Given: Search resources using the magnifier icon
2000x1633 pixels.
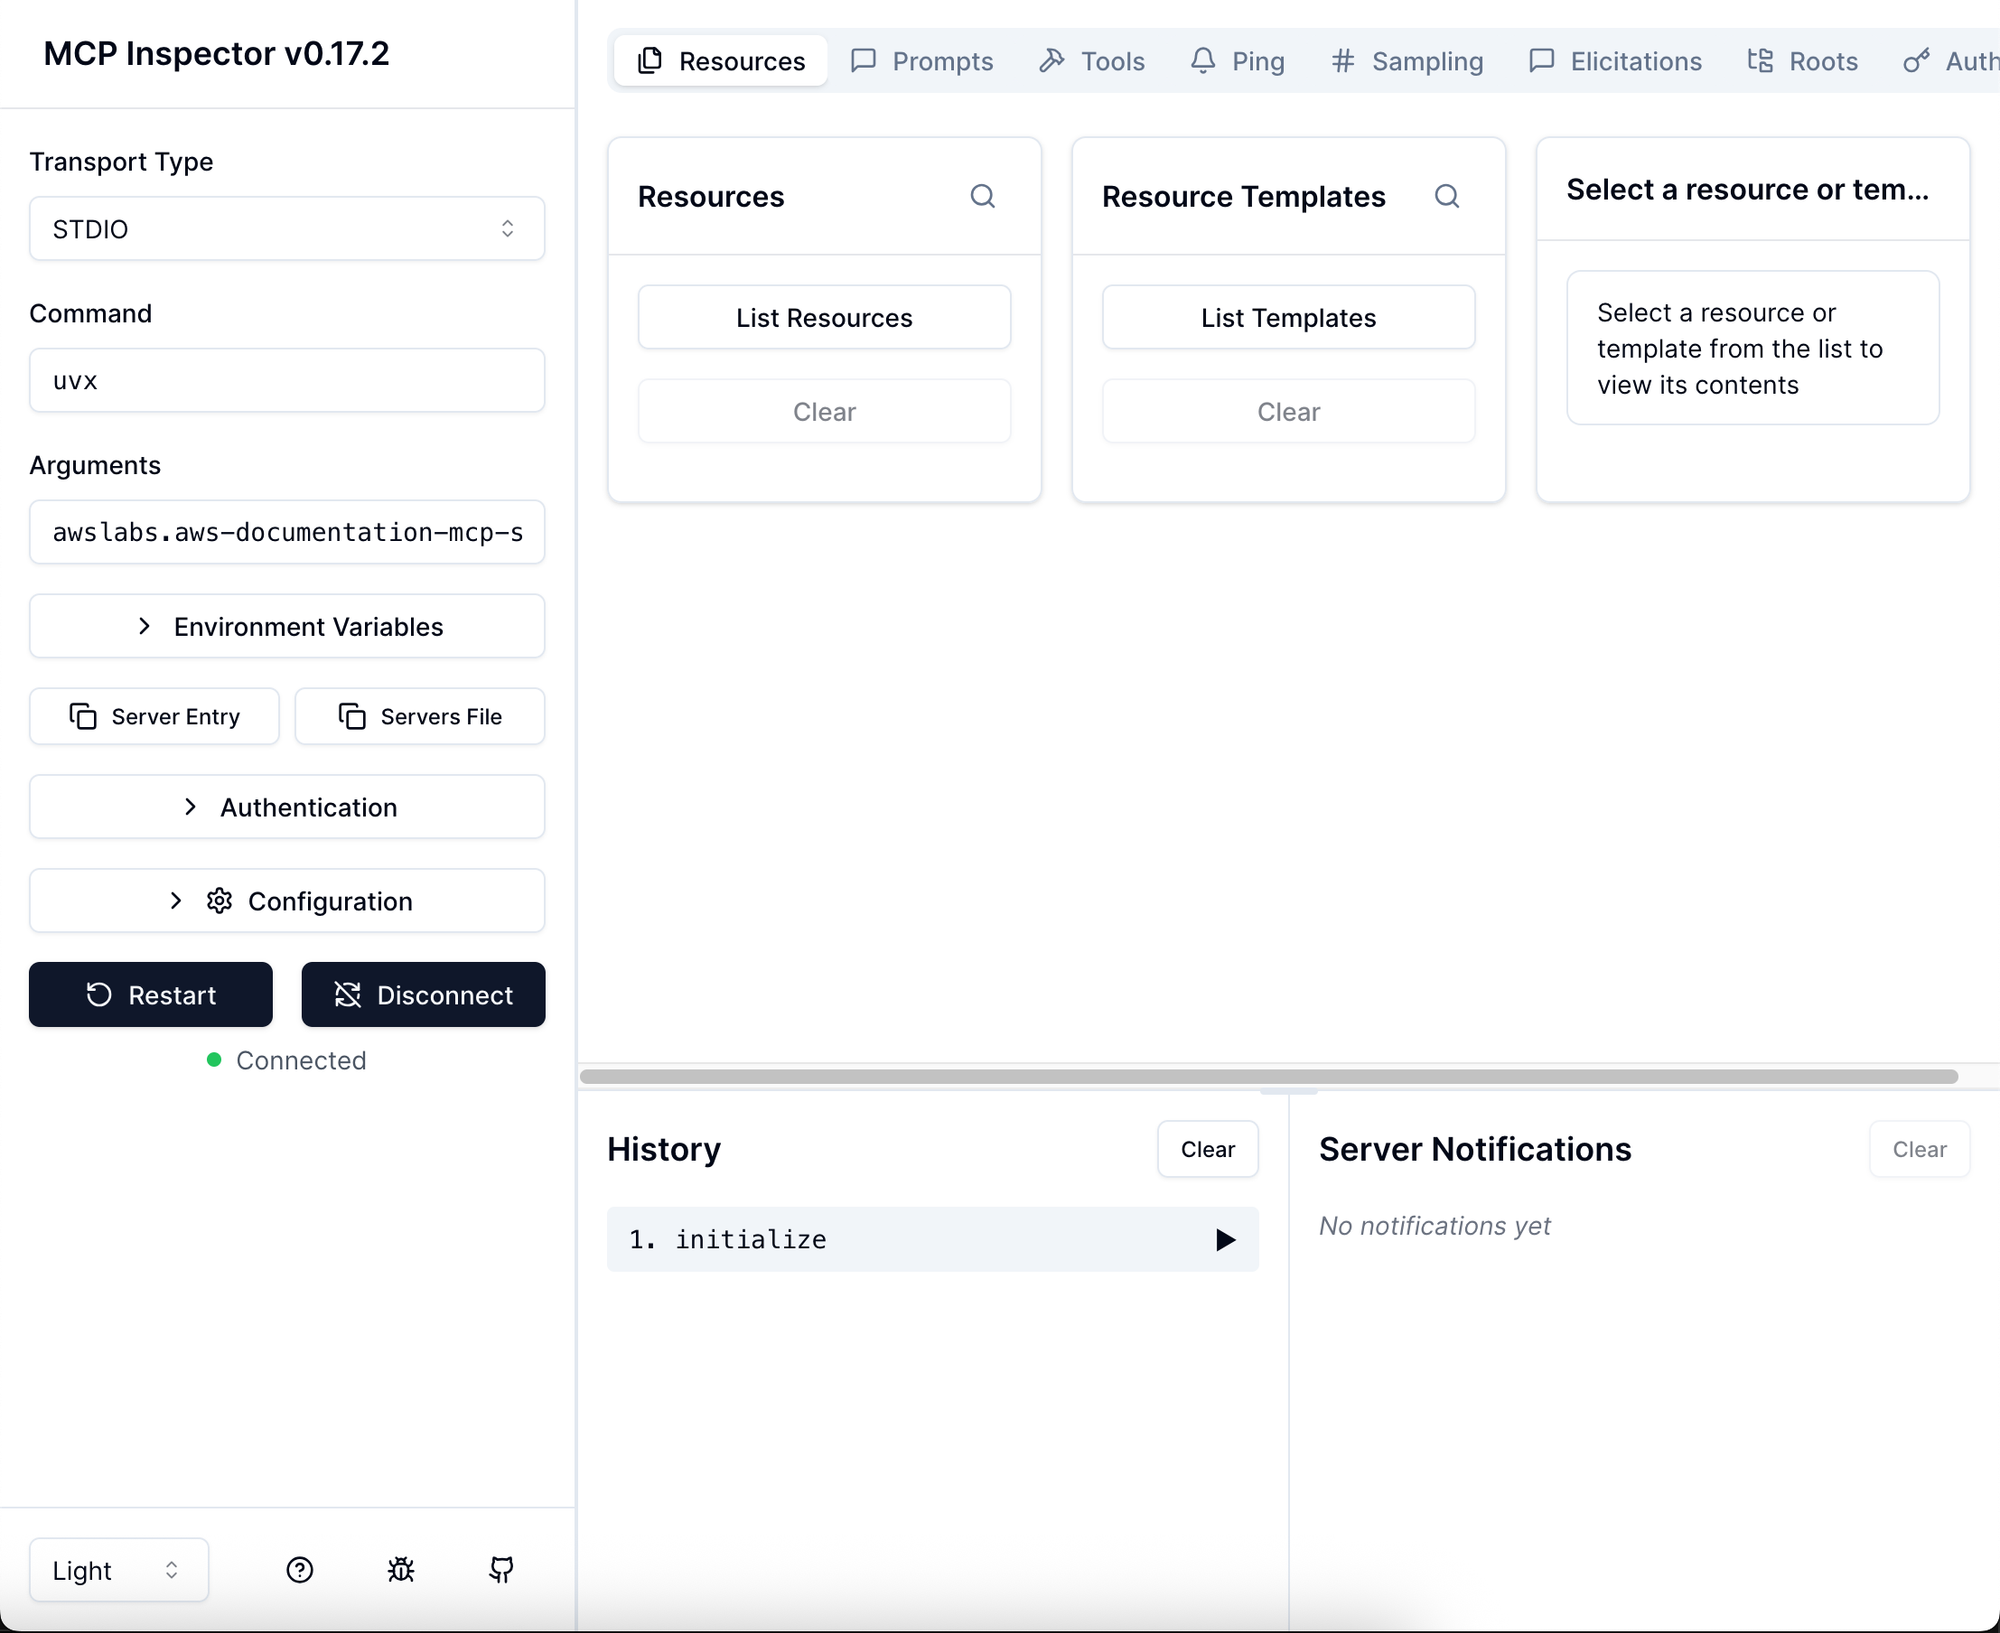Looking at the screenshot, I should 983,196.
